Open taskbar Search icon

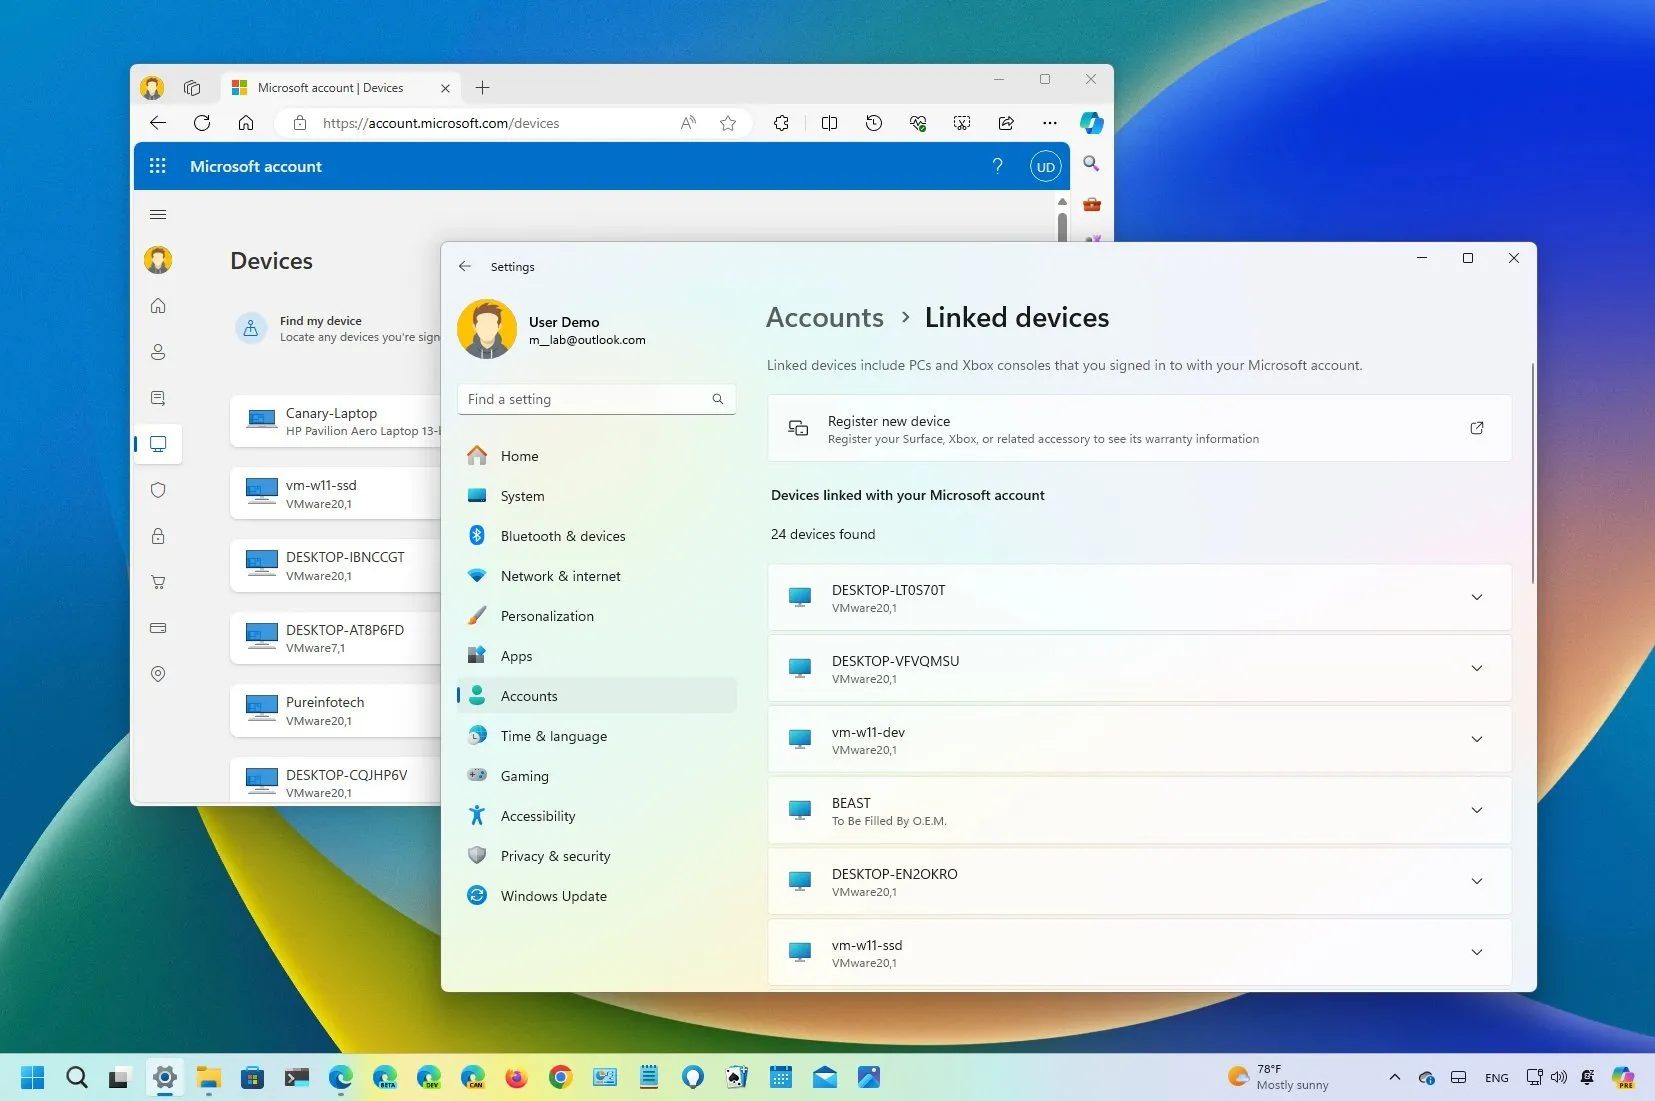[x=77, y=1077]
